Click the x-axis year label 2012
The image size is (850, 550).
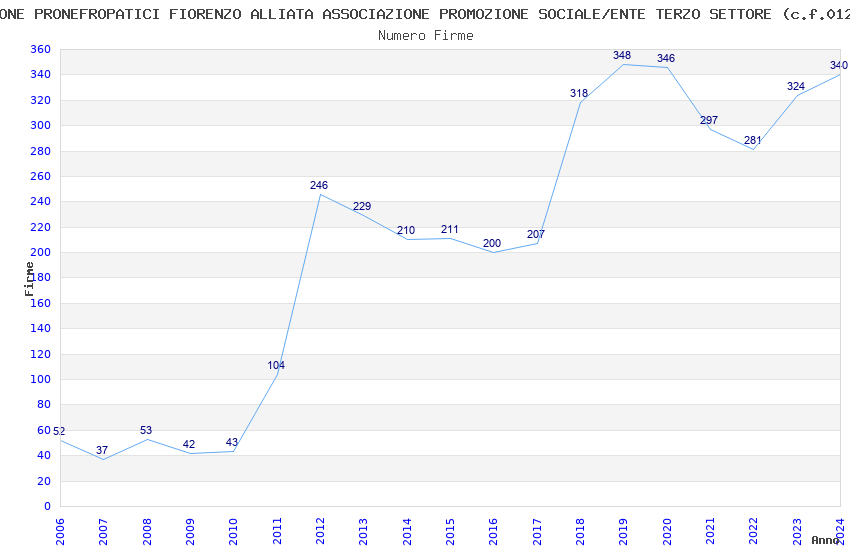(320, 532)
